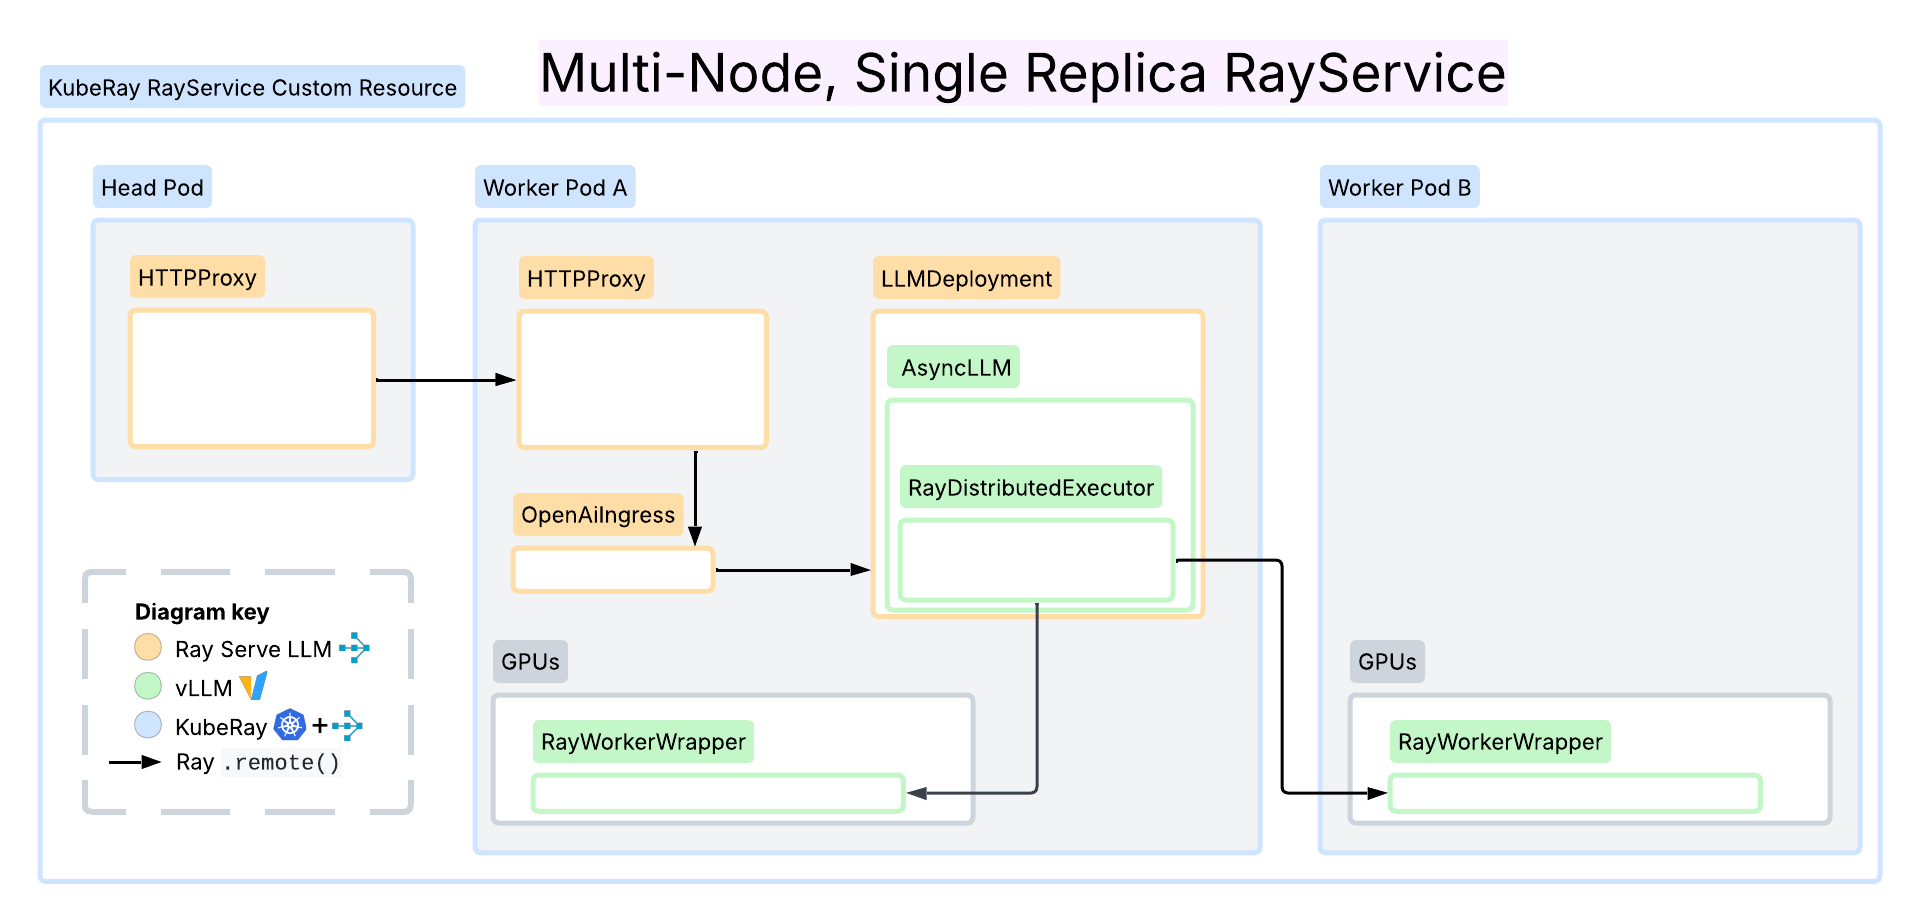This screenshot has height=922, width=1920.
Task: Click the diagram title Multi-Node, Single Replica RayService
Action: coord(1023,73)
